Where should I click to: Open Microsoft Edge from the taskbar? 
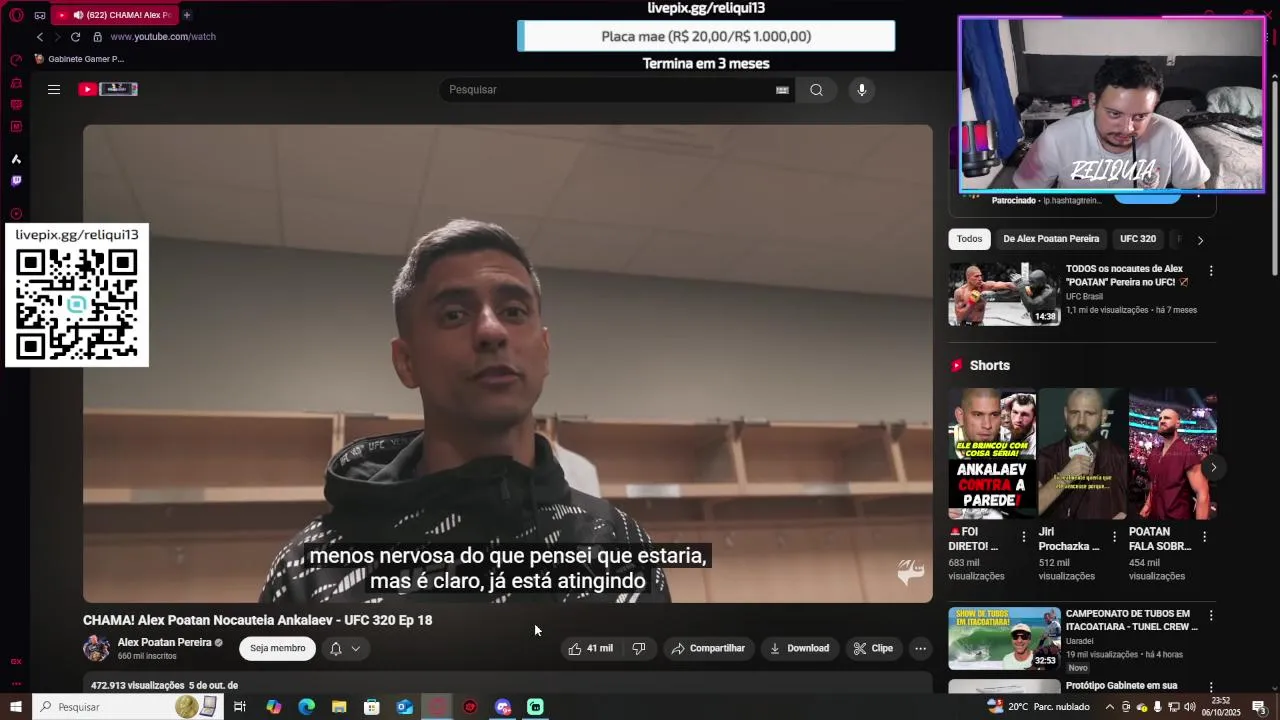coord(306,707)
